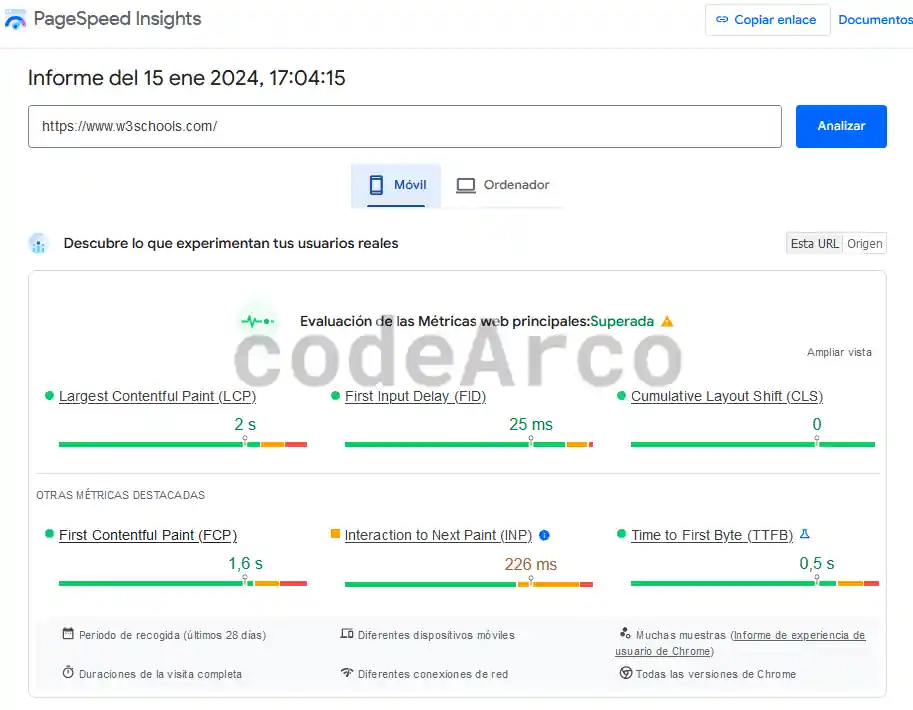This screenshot has width=913, height=710.
Task: Click the green status dot for FCP
Action: [49, 534]
